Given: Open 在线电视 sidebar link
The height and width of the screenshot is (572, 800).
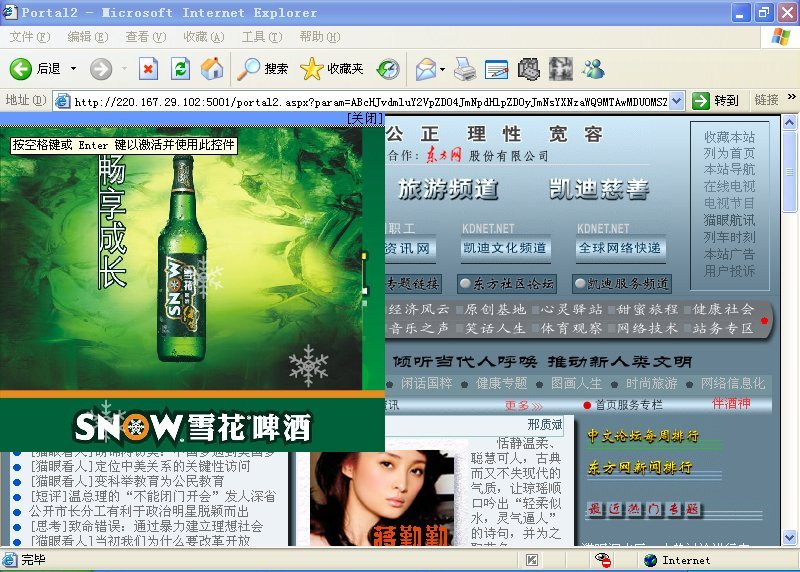Looking at the screenshot, I should 729,186.
